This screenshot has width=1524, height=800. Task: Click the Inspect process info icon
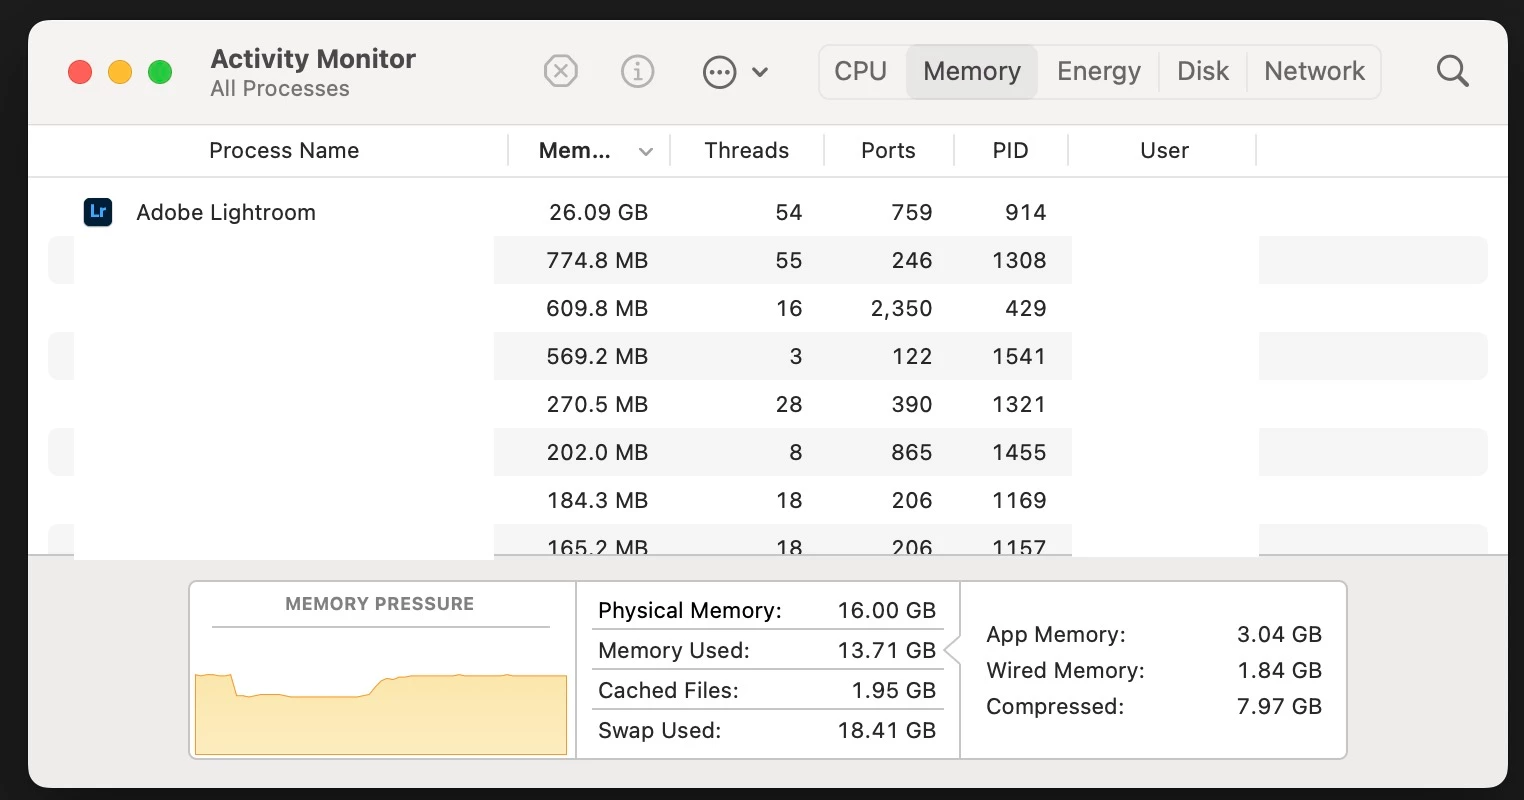point(638,72)
